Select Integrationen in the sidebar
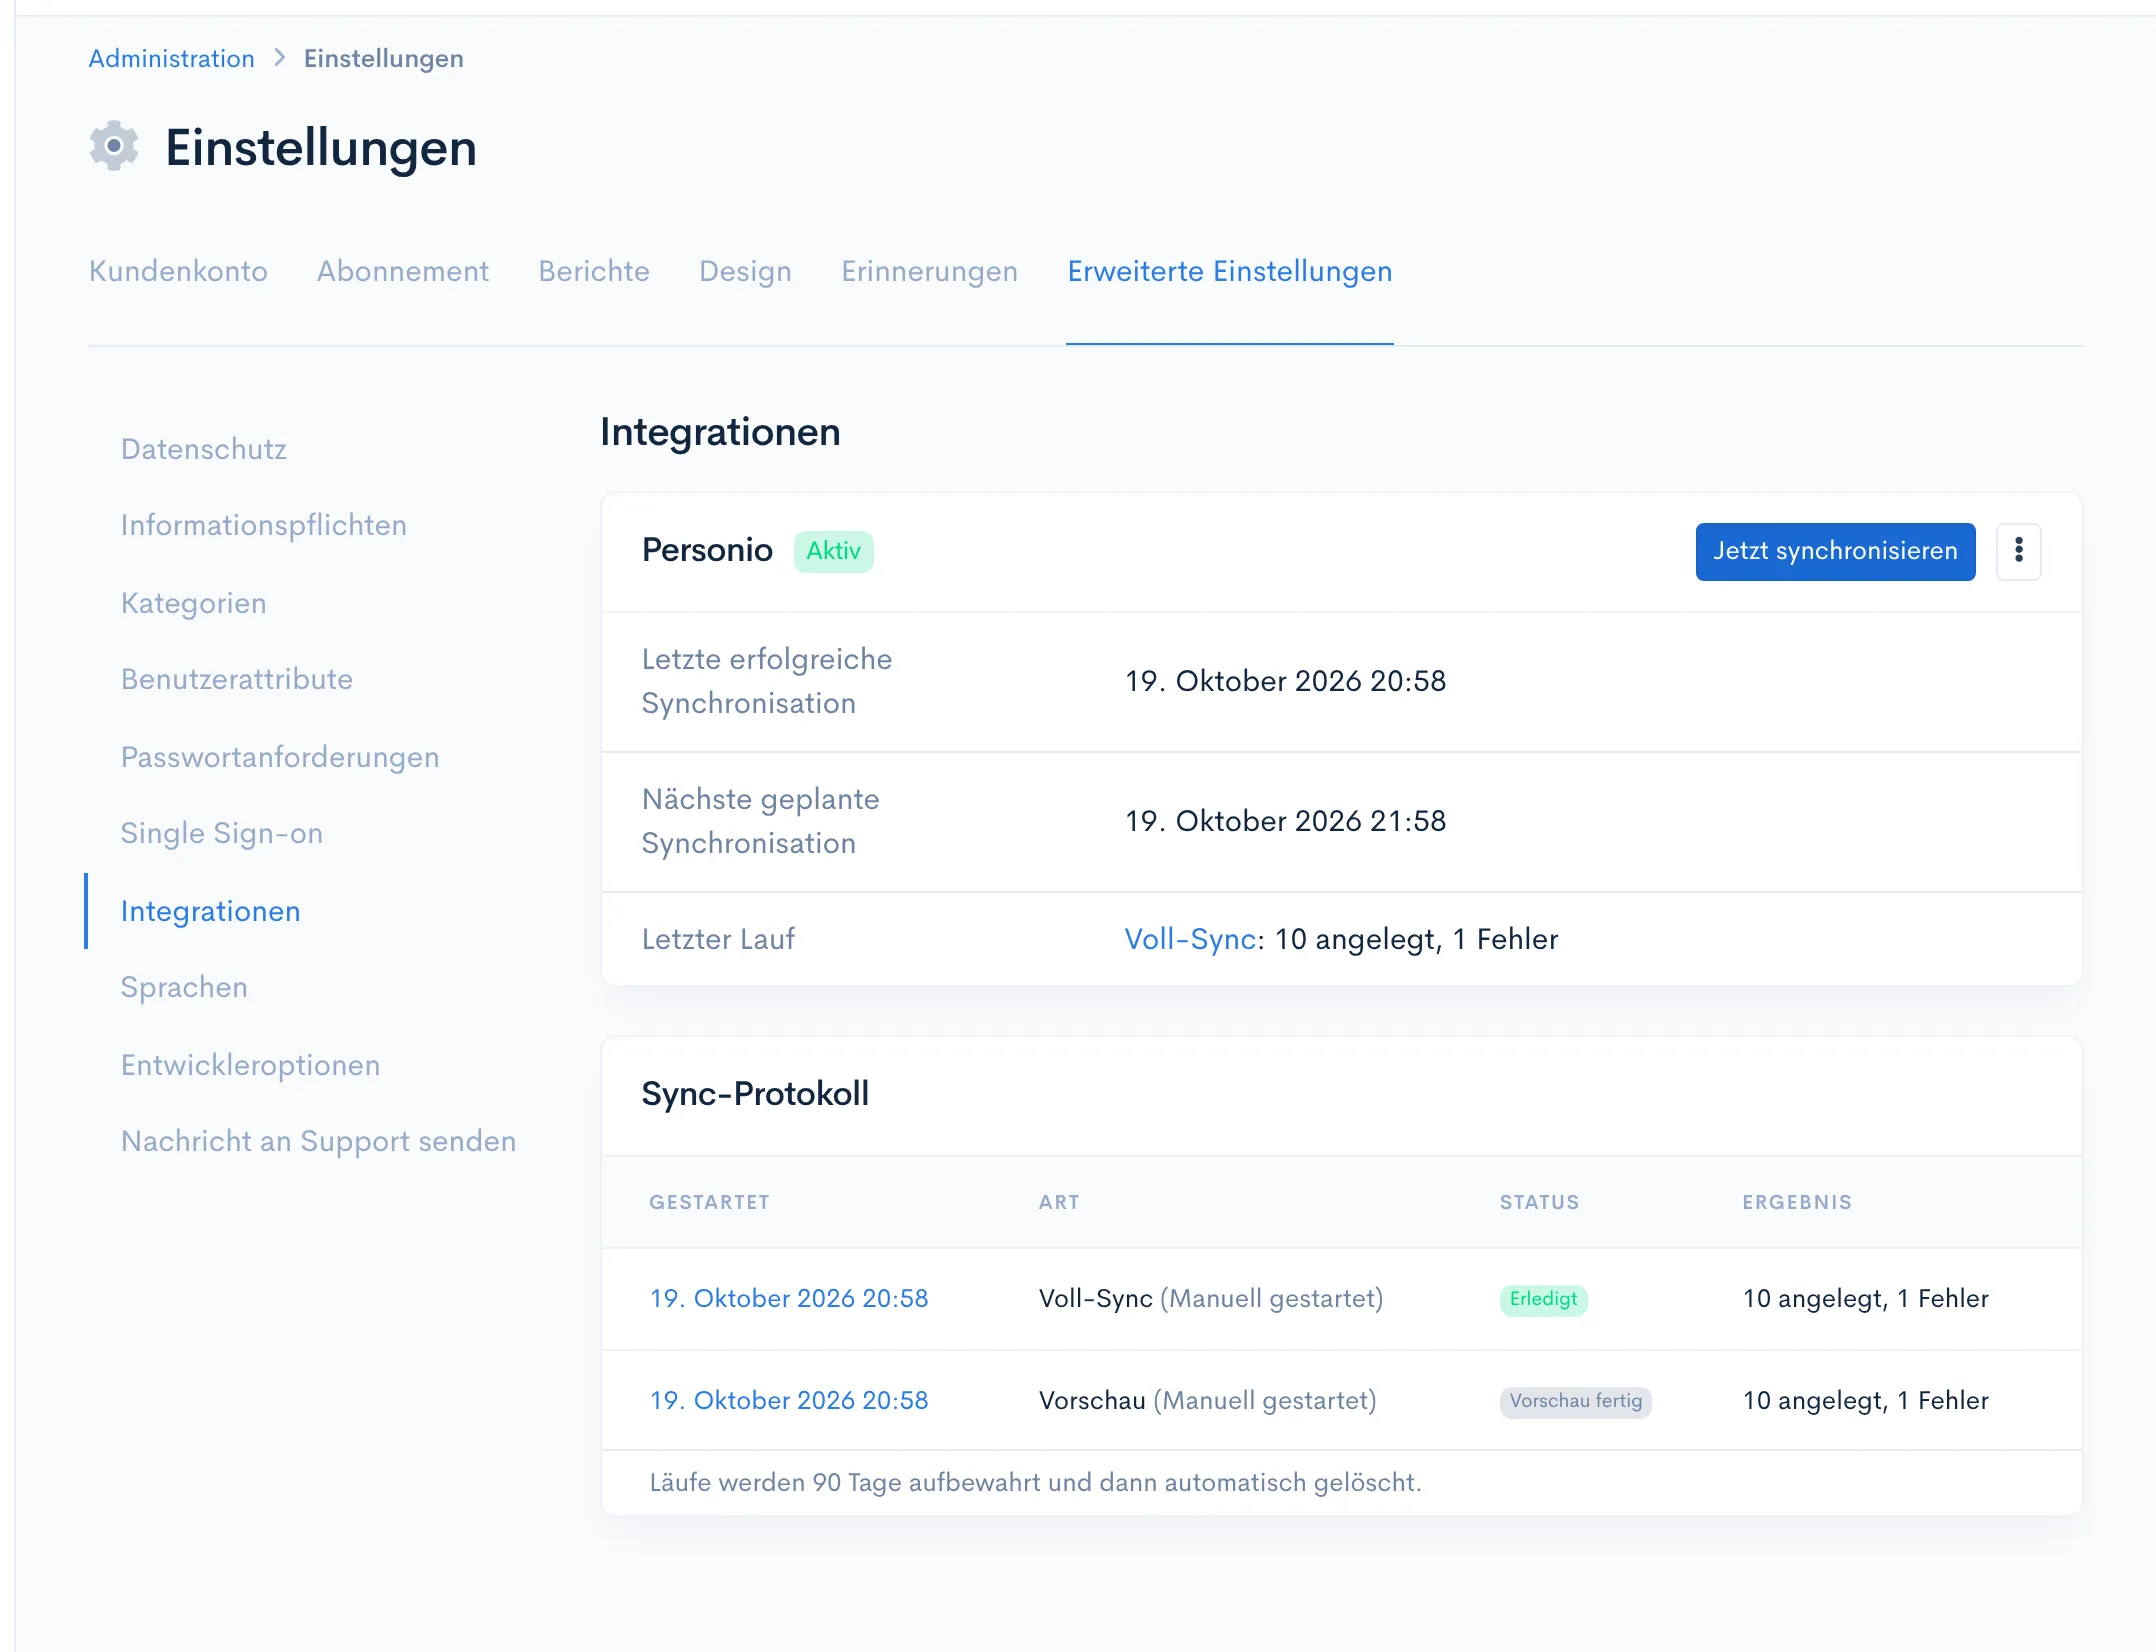The width and height of the screenshot is (2156, 1652). tap(211, 911)
